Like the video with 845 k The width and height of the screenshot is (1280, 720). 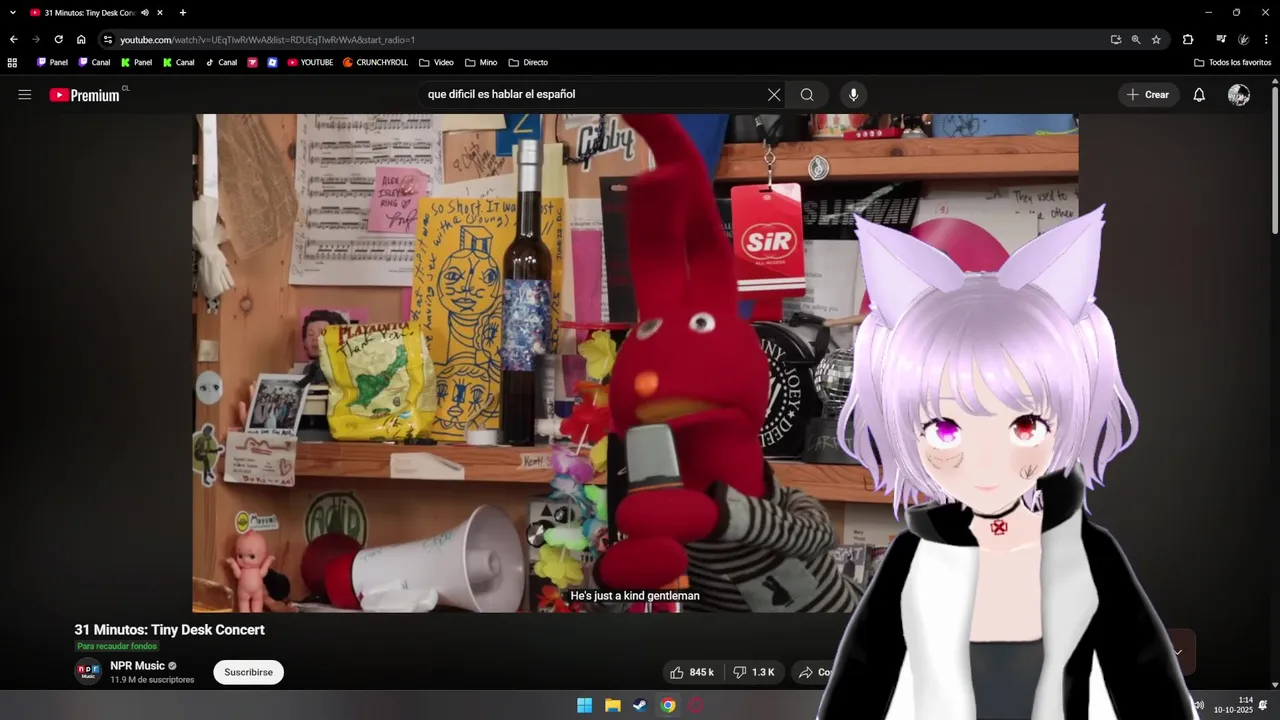tap(692, 672)
